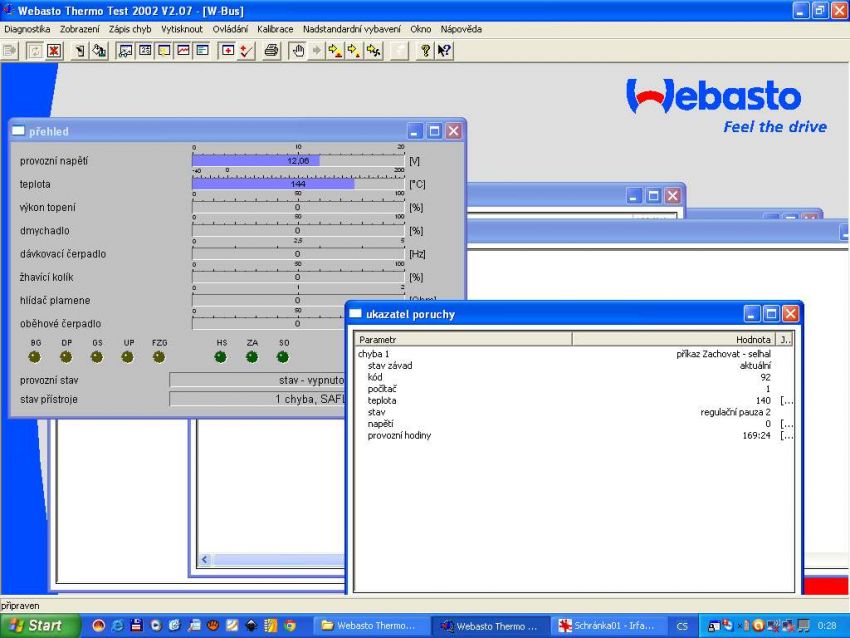Click the yellow arrow with fan icon

click(374, 51)
